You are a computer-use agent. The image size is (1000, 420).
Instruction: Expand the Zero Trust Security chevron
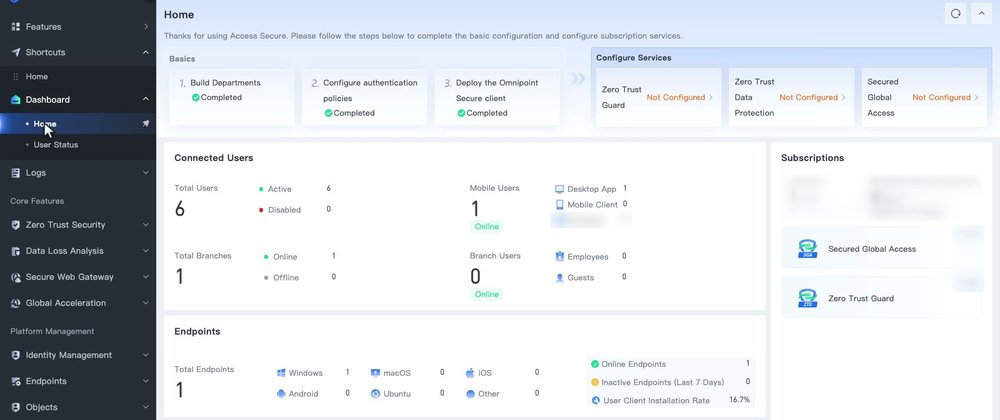coord(146,225)
